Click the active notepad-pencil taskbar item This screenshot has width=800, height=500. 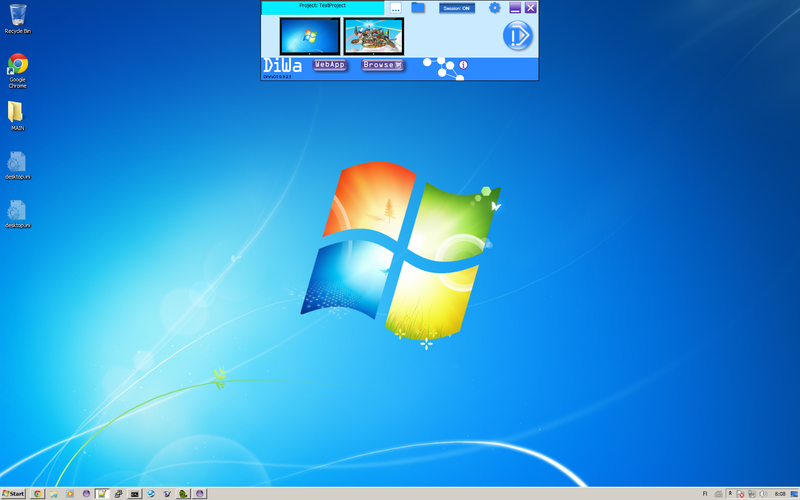102,493
